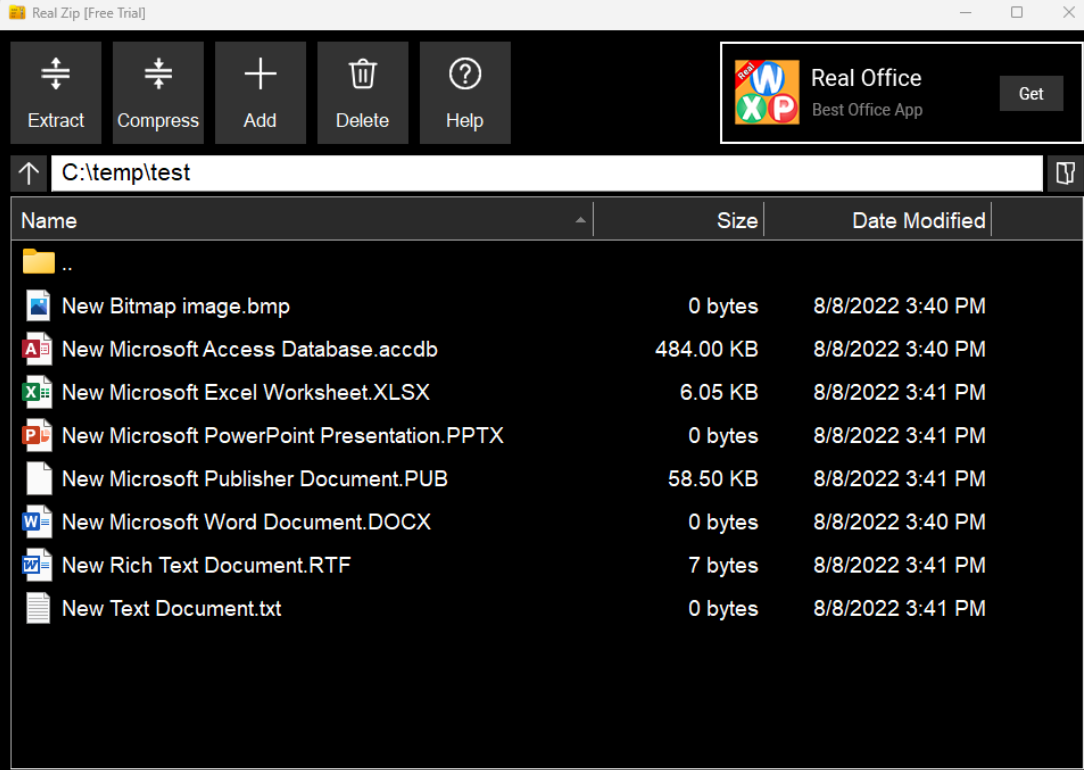Click the icon right of the address bar
The image size is (1084, 770).
[1065, 173]
